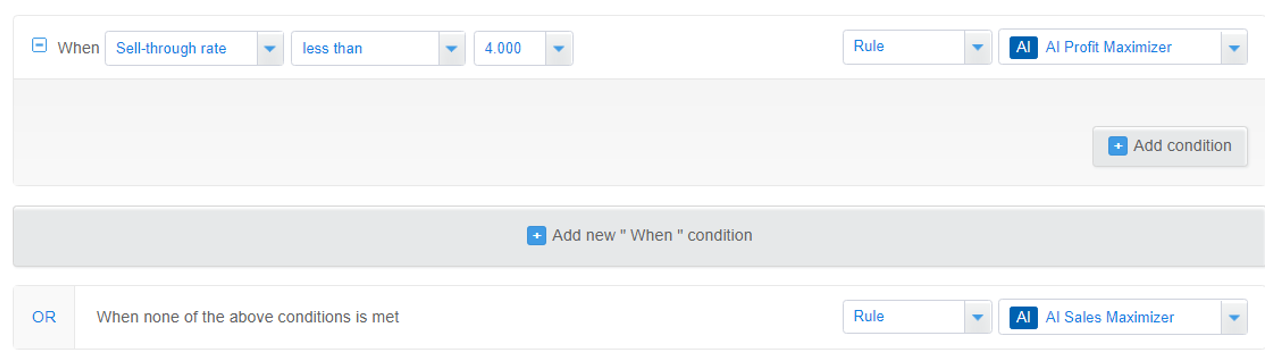This screenshot has width=1281, height=362.
Task: Click the plus icon on Add condition
Action: [1118, 146]
